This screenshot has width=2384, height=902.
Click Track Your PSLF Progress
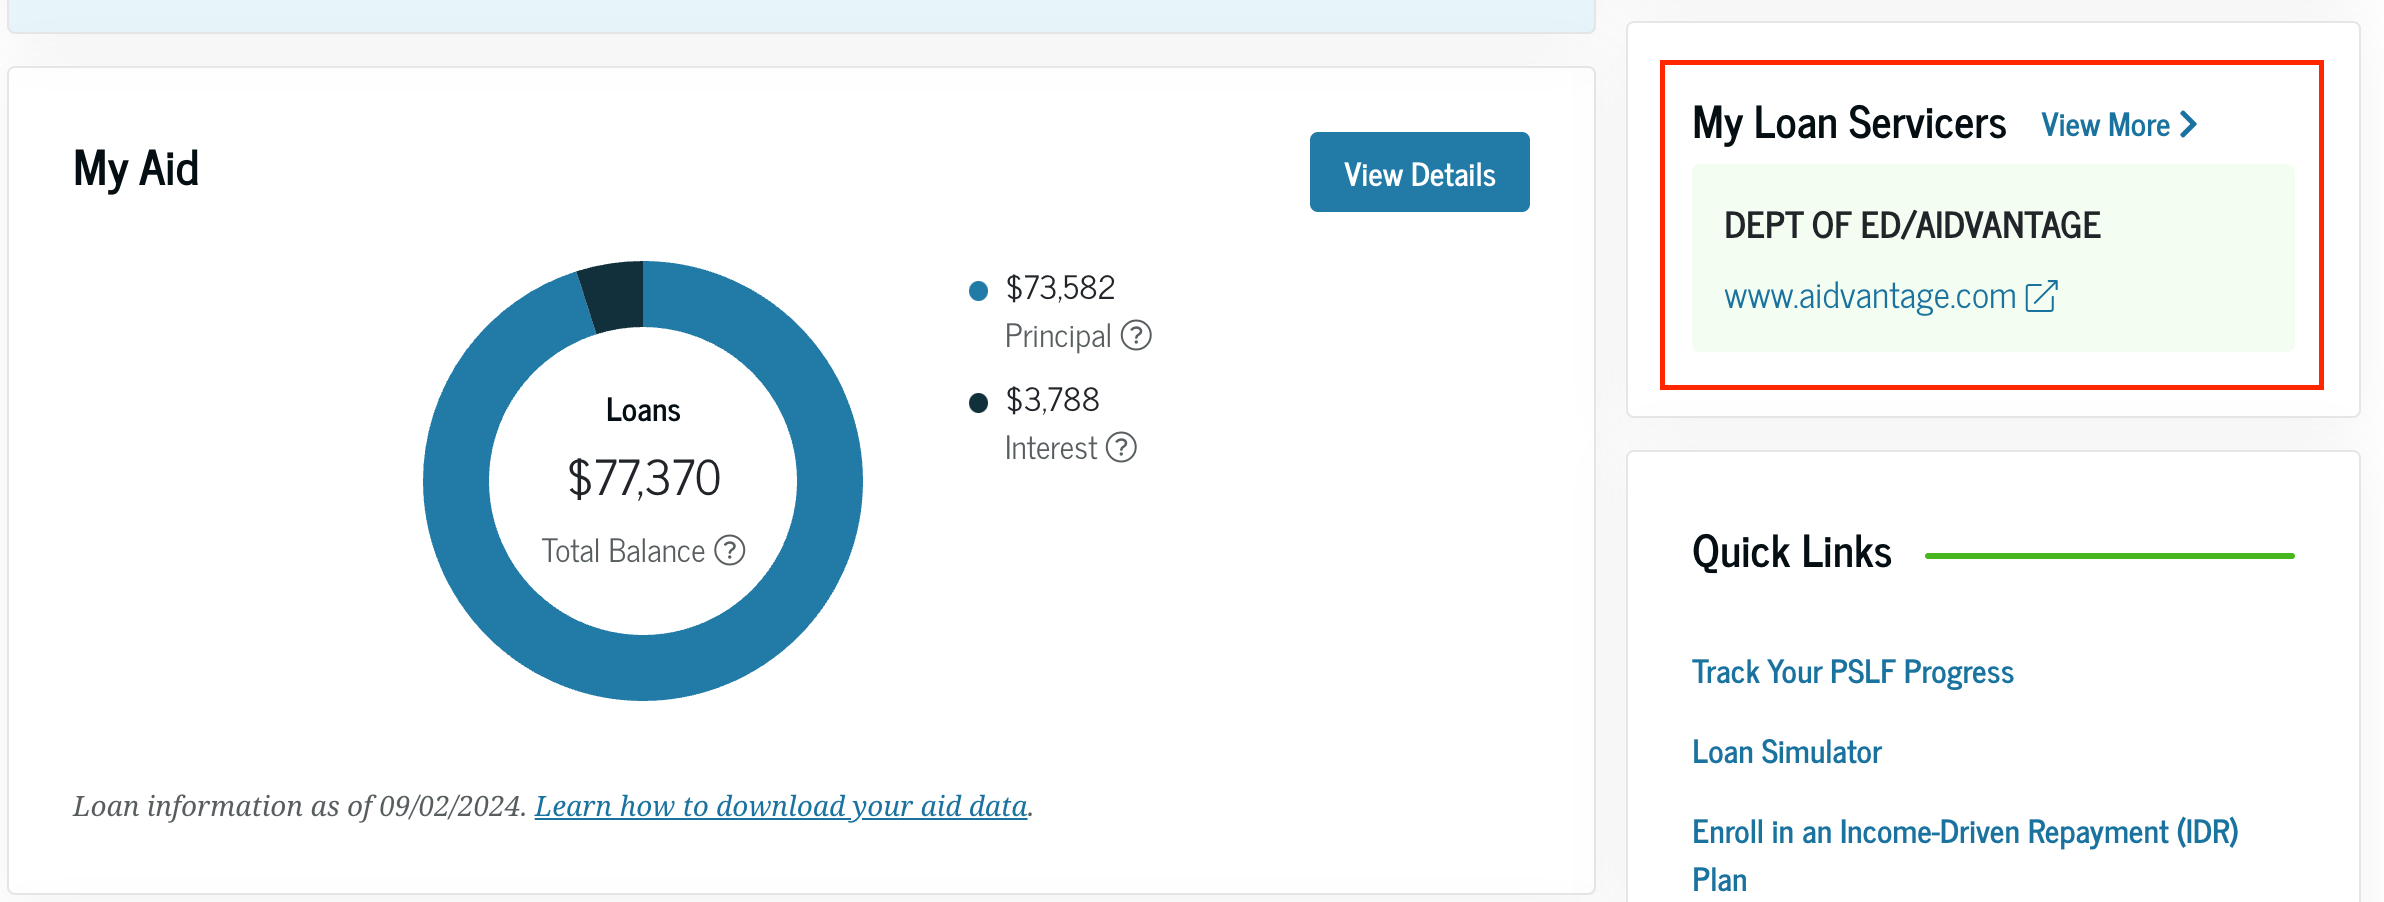click(1852, 671)
